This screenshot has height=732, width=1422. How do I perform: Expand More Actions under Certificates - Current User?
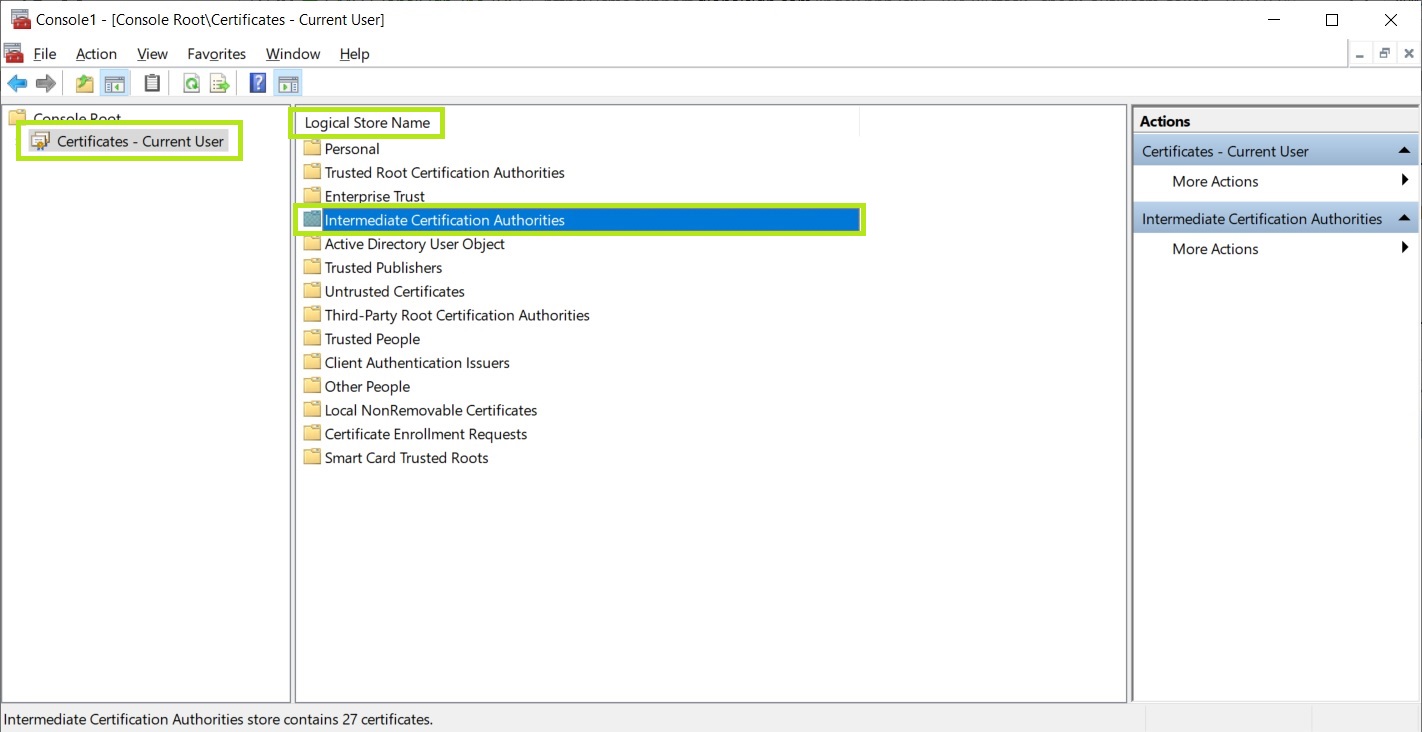click(1215, 182)
